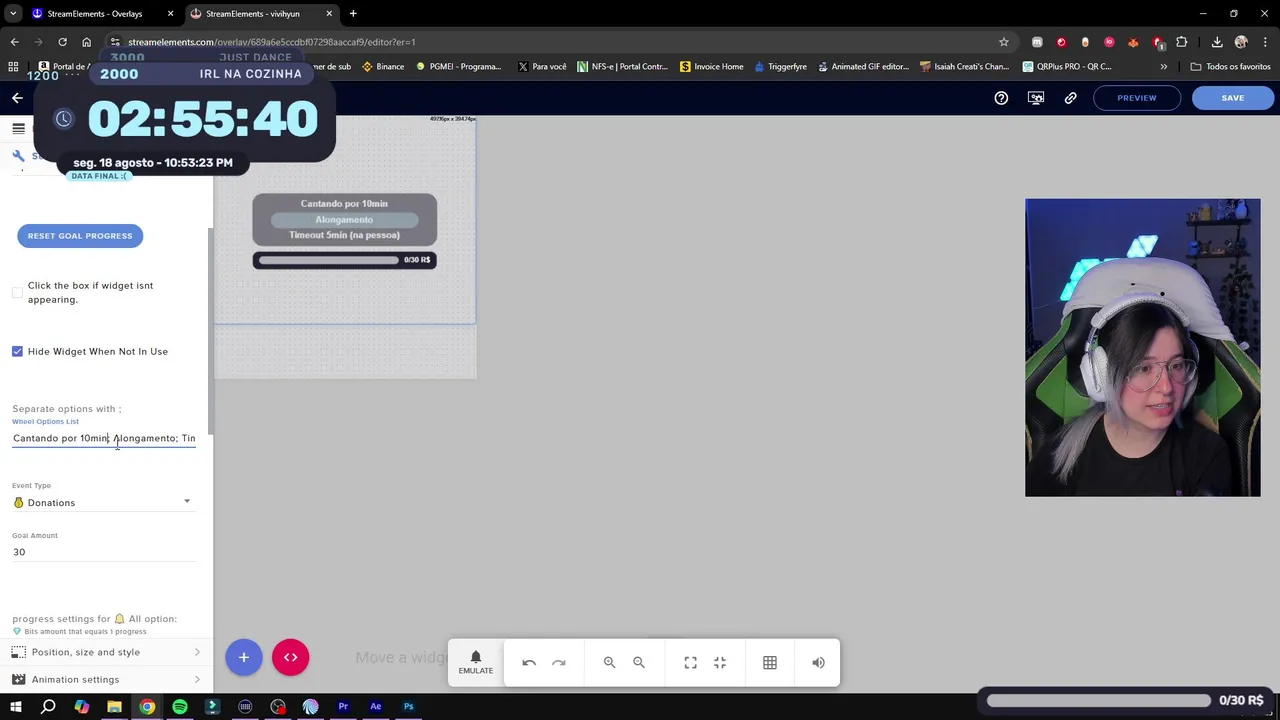
Task: Copy overlay URL via link icon
Action: [x=1071, y=98]
